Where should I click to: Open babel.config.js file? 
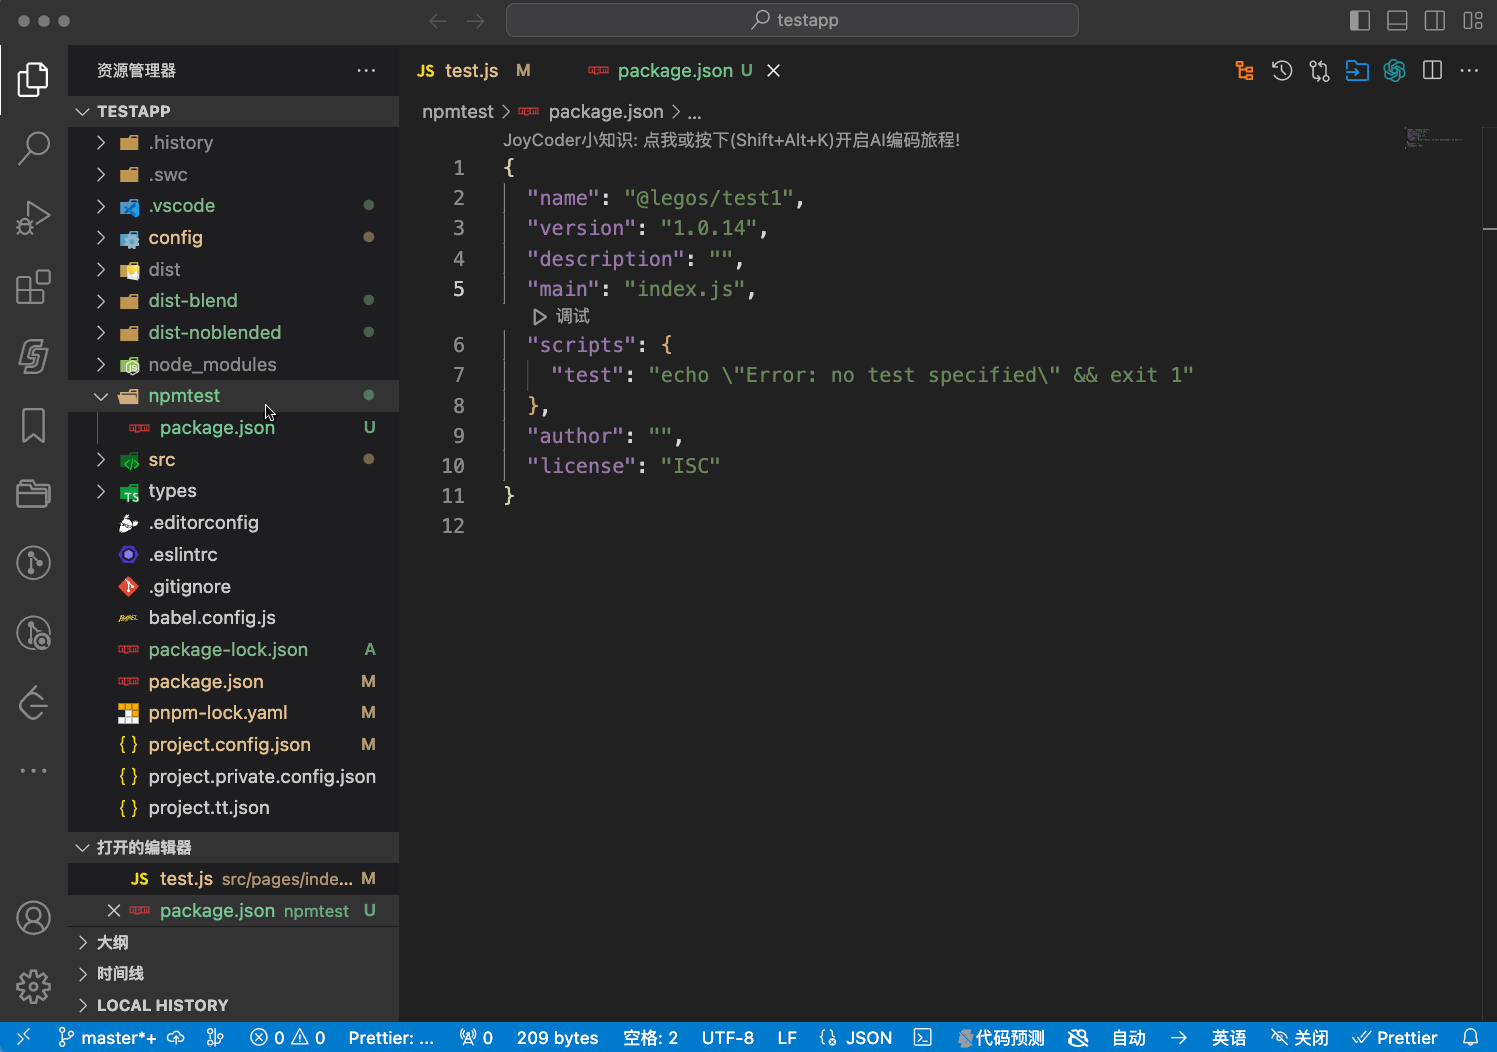(x=233, y=618)
